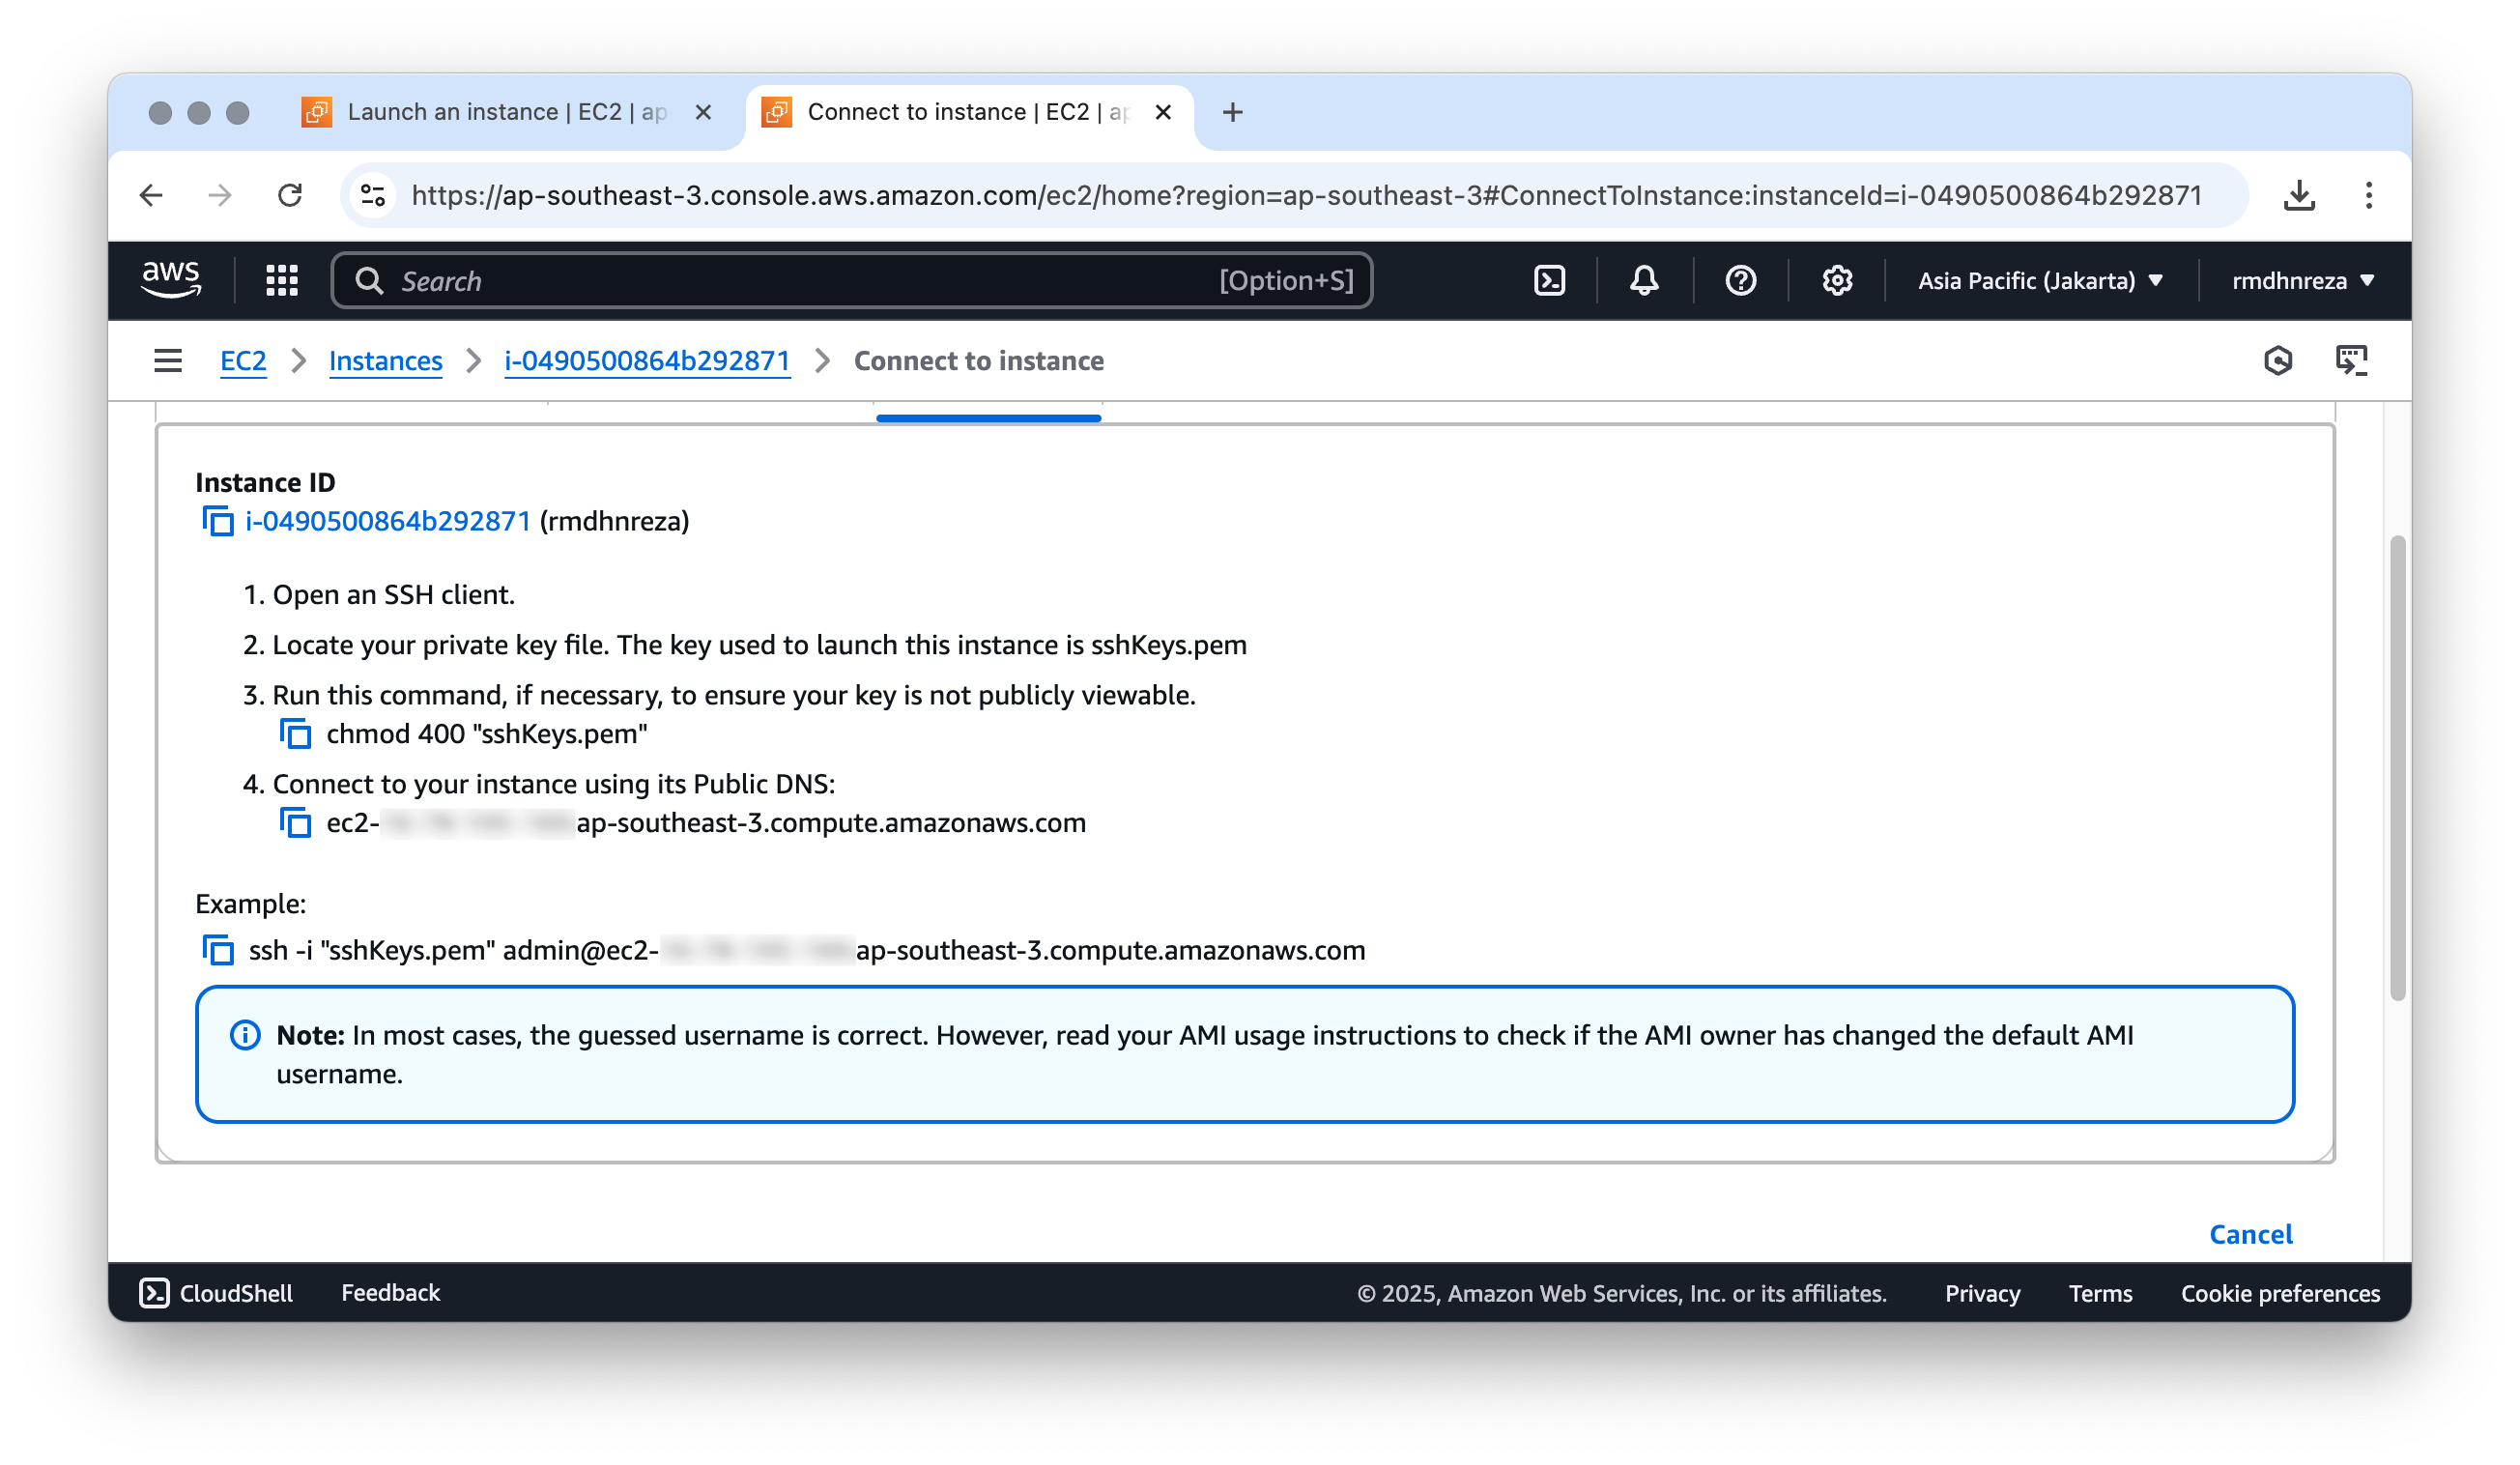The width and height of the screenshot is (2520, 1465).
Task: Click Cancel
Action: tap(2250, 1235)
